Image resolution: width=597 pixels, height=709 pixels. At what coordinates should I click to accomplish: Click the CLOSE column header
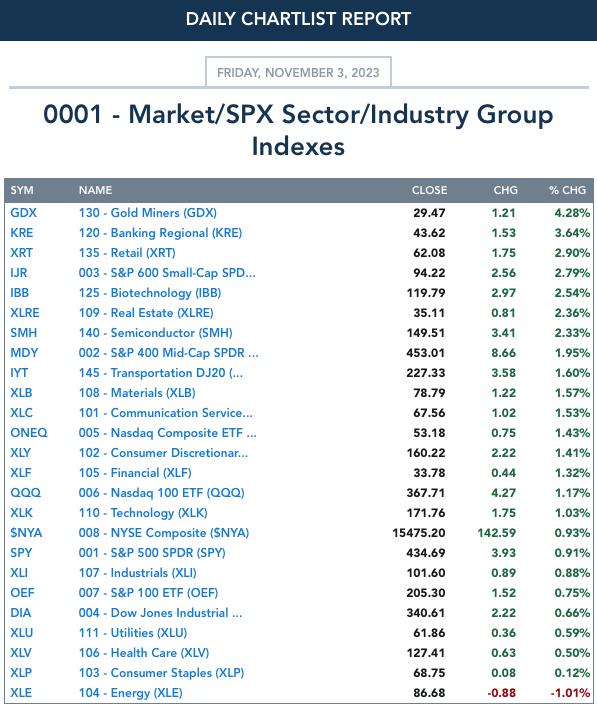pos(429,190)
